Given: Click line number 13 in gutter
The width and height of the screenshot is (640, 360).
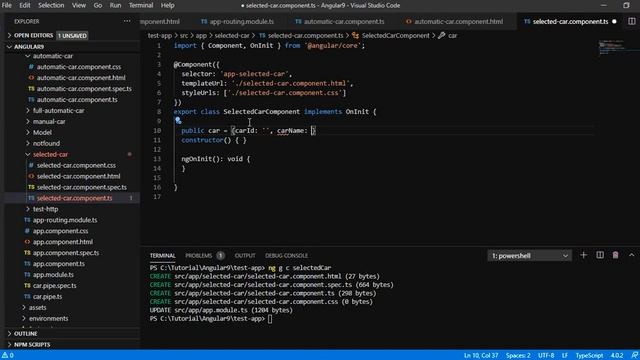Looking at the screenshot, I should coord(158,159).
